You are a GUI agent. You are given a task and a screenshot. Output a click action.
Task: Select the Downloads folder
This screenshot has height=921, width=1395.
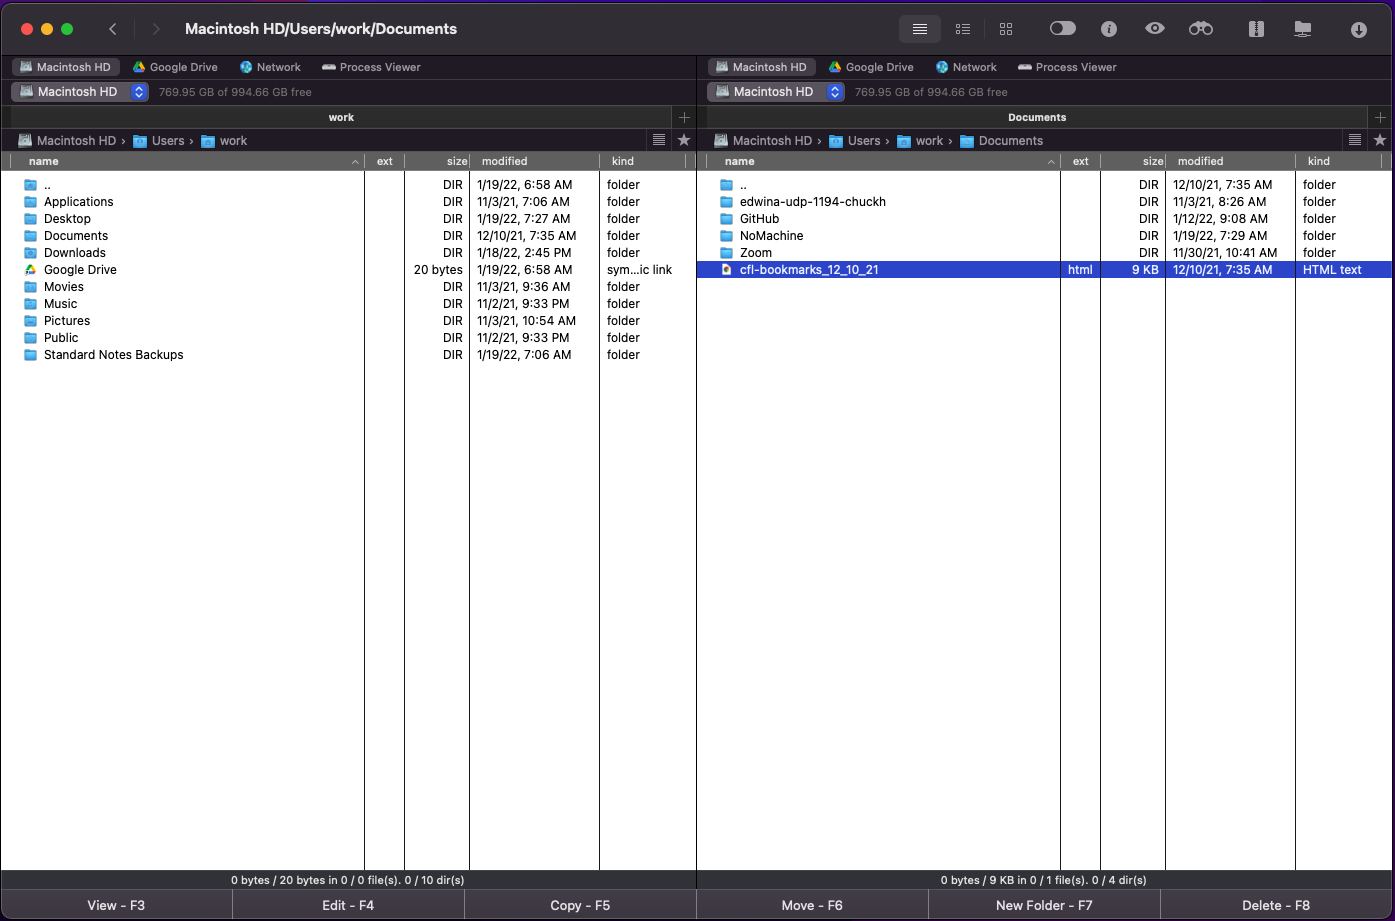(348, 253)
